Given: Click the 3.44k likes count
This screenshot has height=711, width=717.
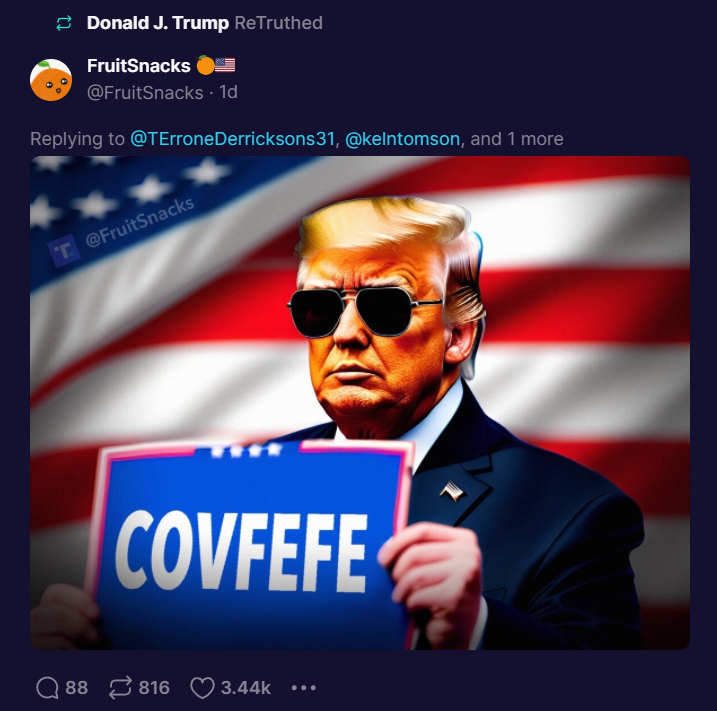Looking at the screenshot, I should (246, 688).
